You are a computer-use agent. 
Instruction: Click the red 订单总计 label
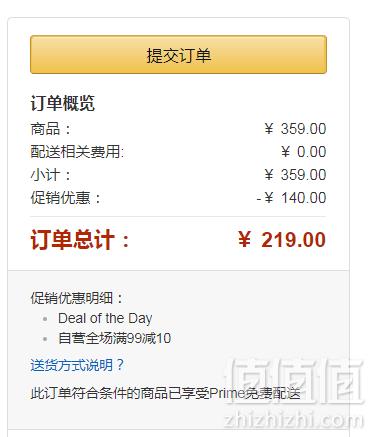(80, 240)
